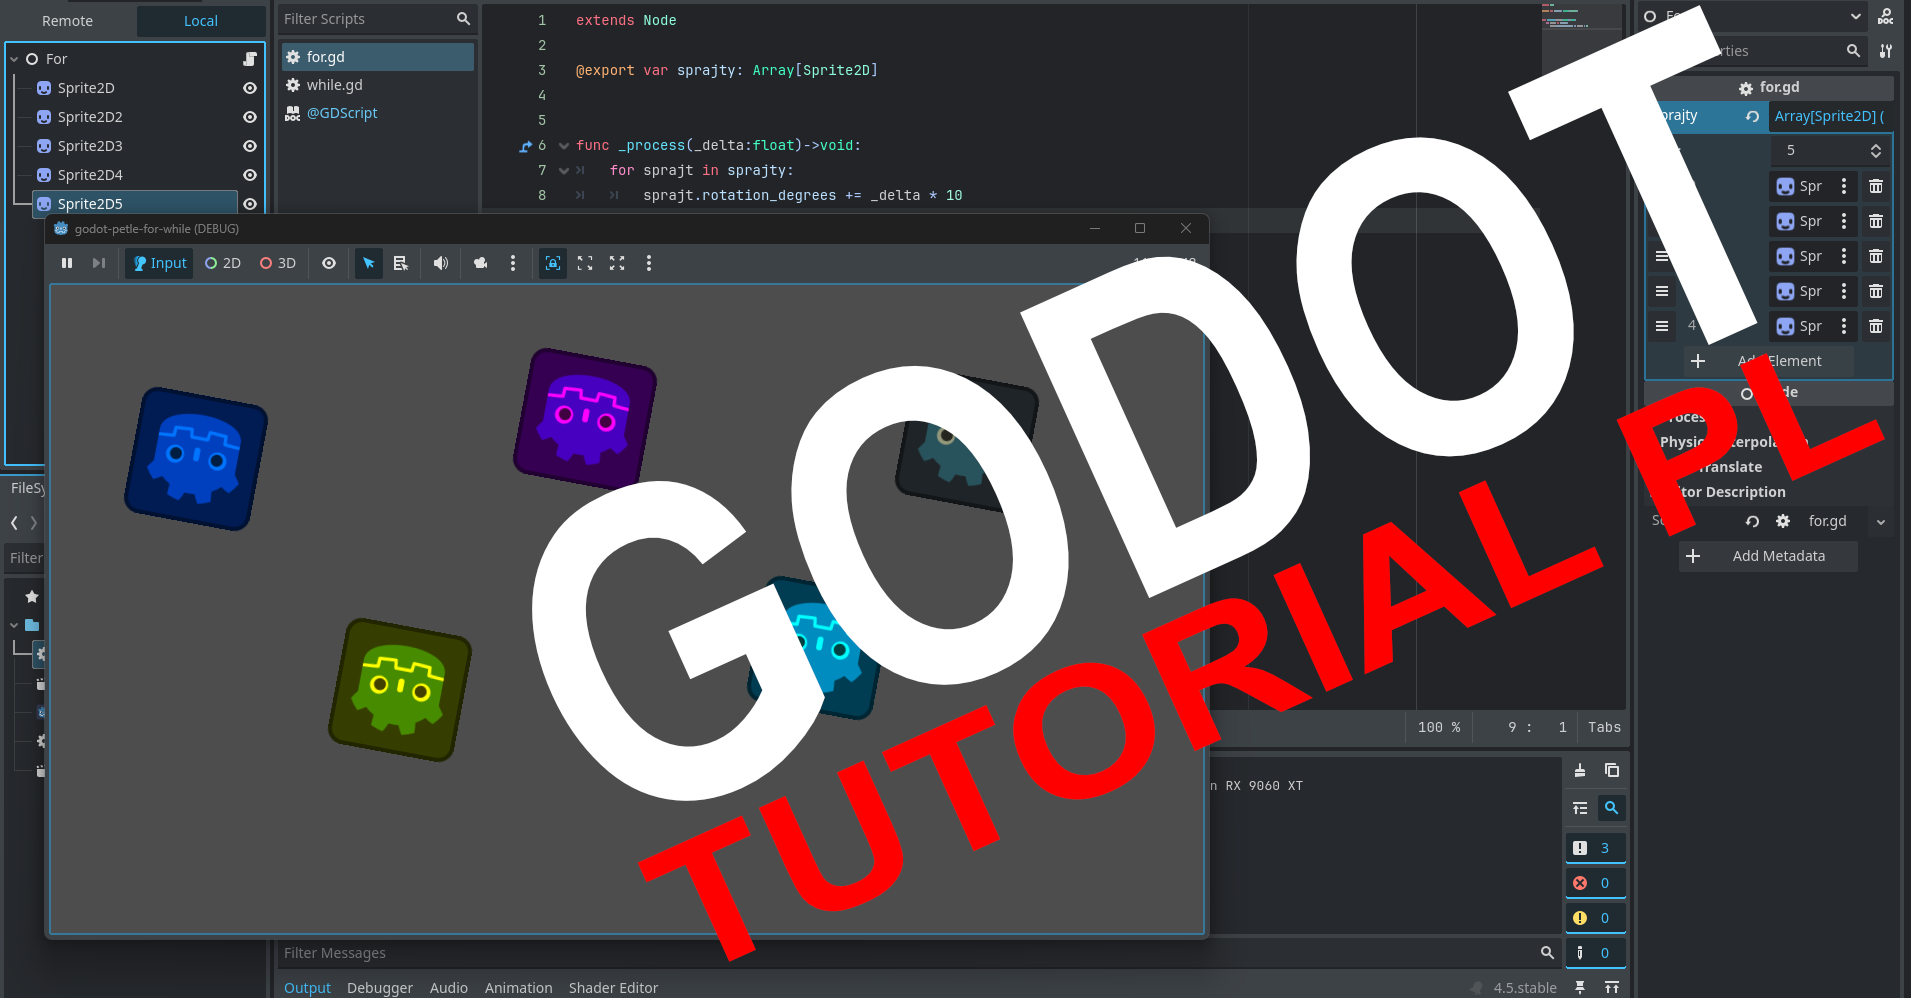
Task: Fold the _process function at line 6
Action: [x=564, y=146]
